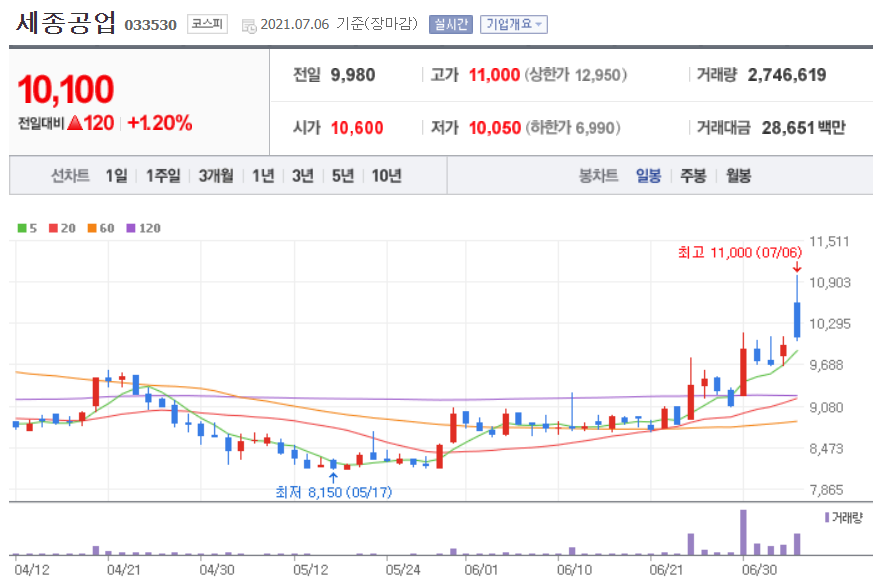
Task: Select the 10년 line chart tab
Action: click(x=386, y=176)
